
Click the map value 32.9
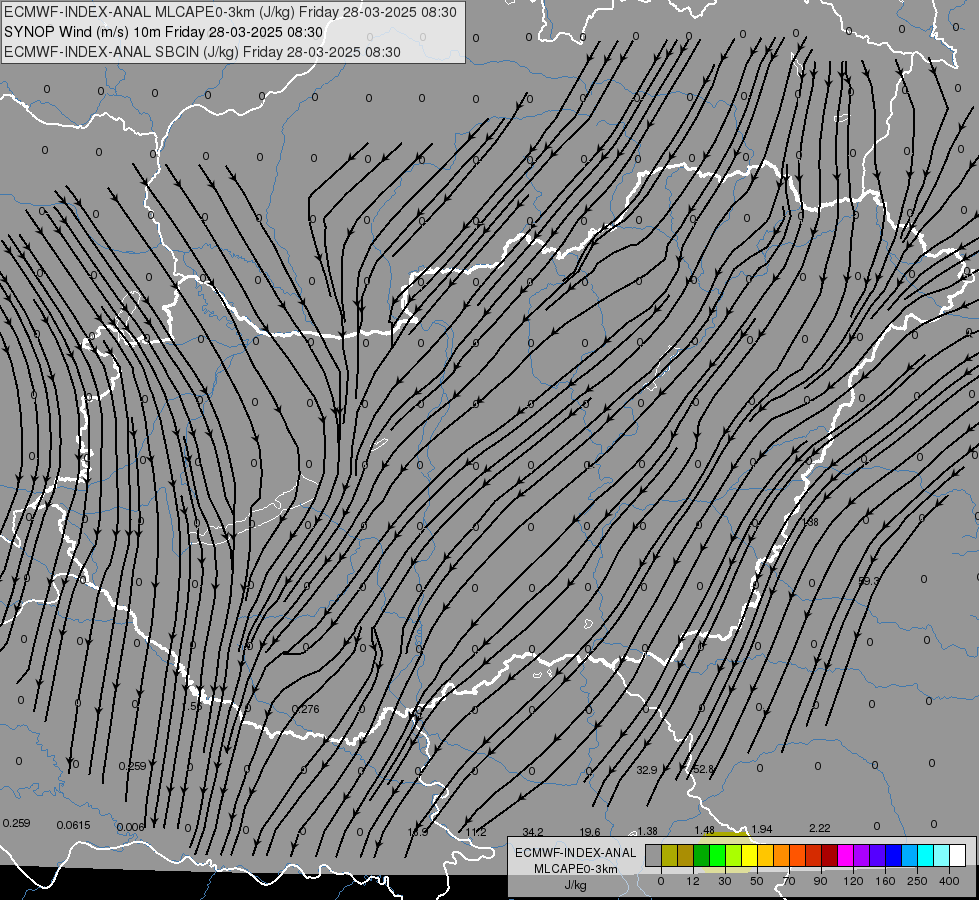647,770
